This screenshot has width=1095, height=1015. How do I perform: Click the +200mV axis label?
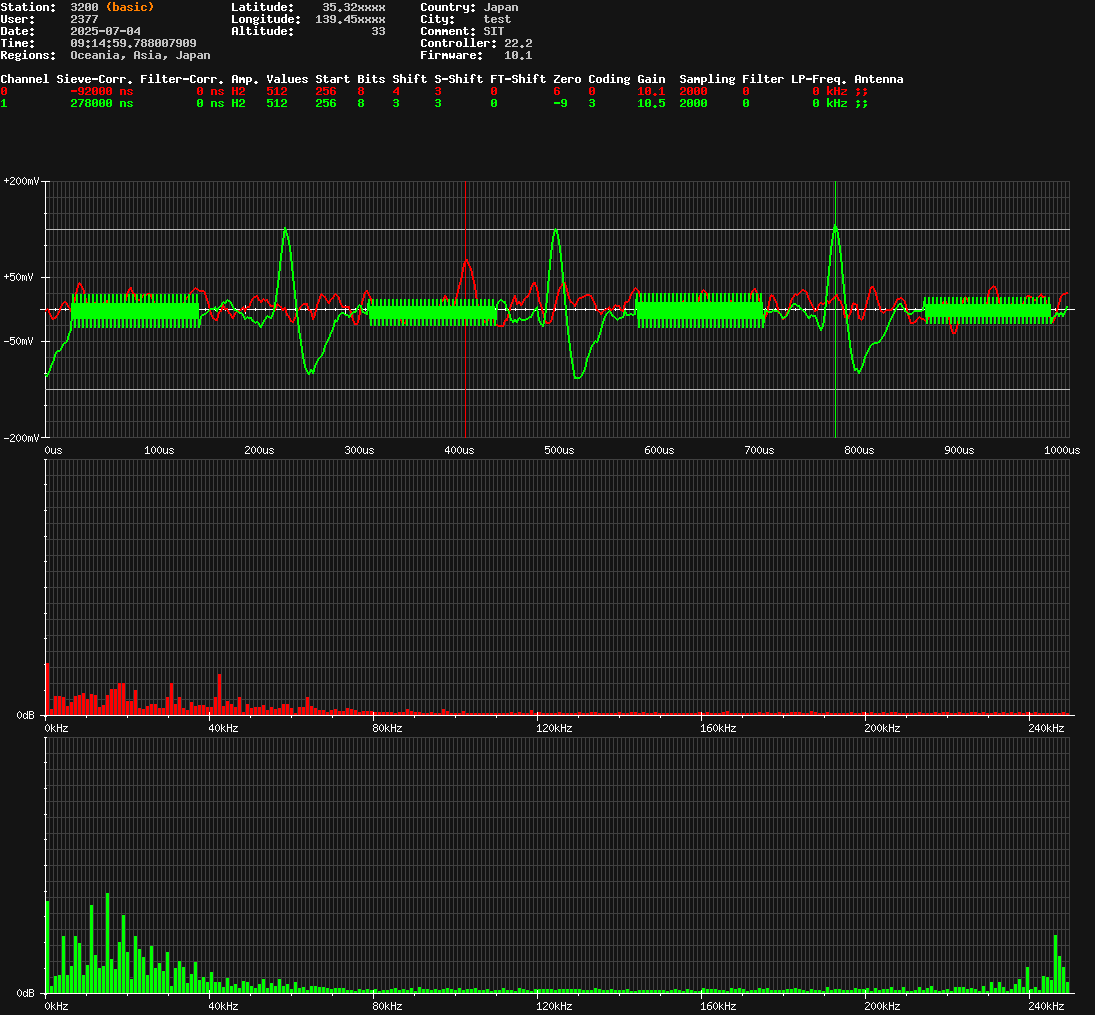point(22,181)
